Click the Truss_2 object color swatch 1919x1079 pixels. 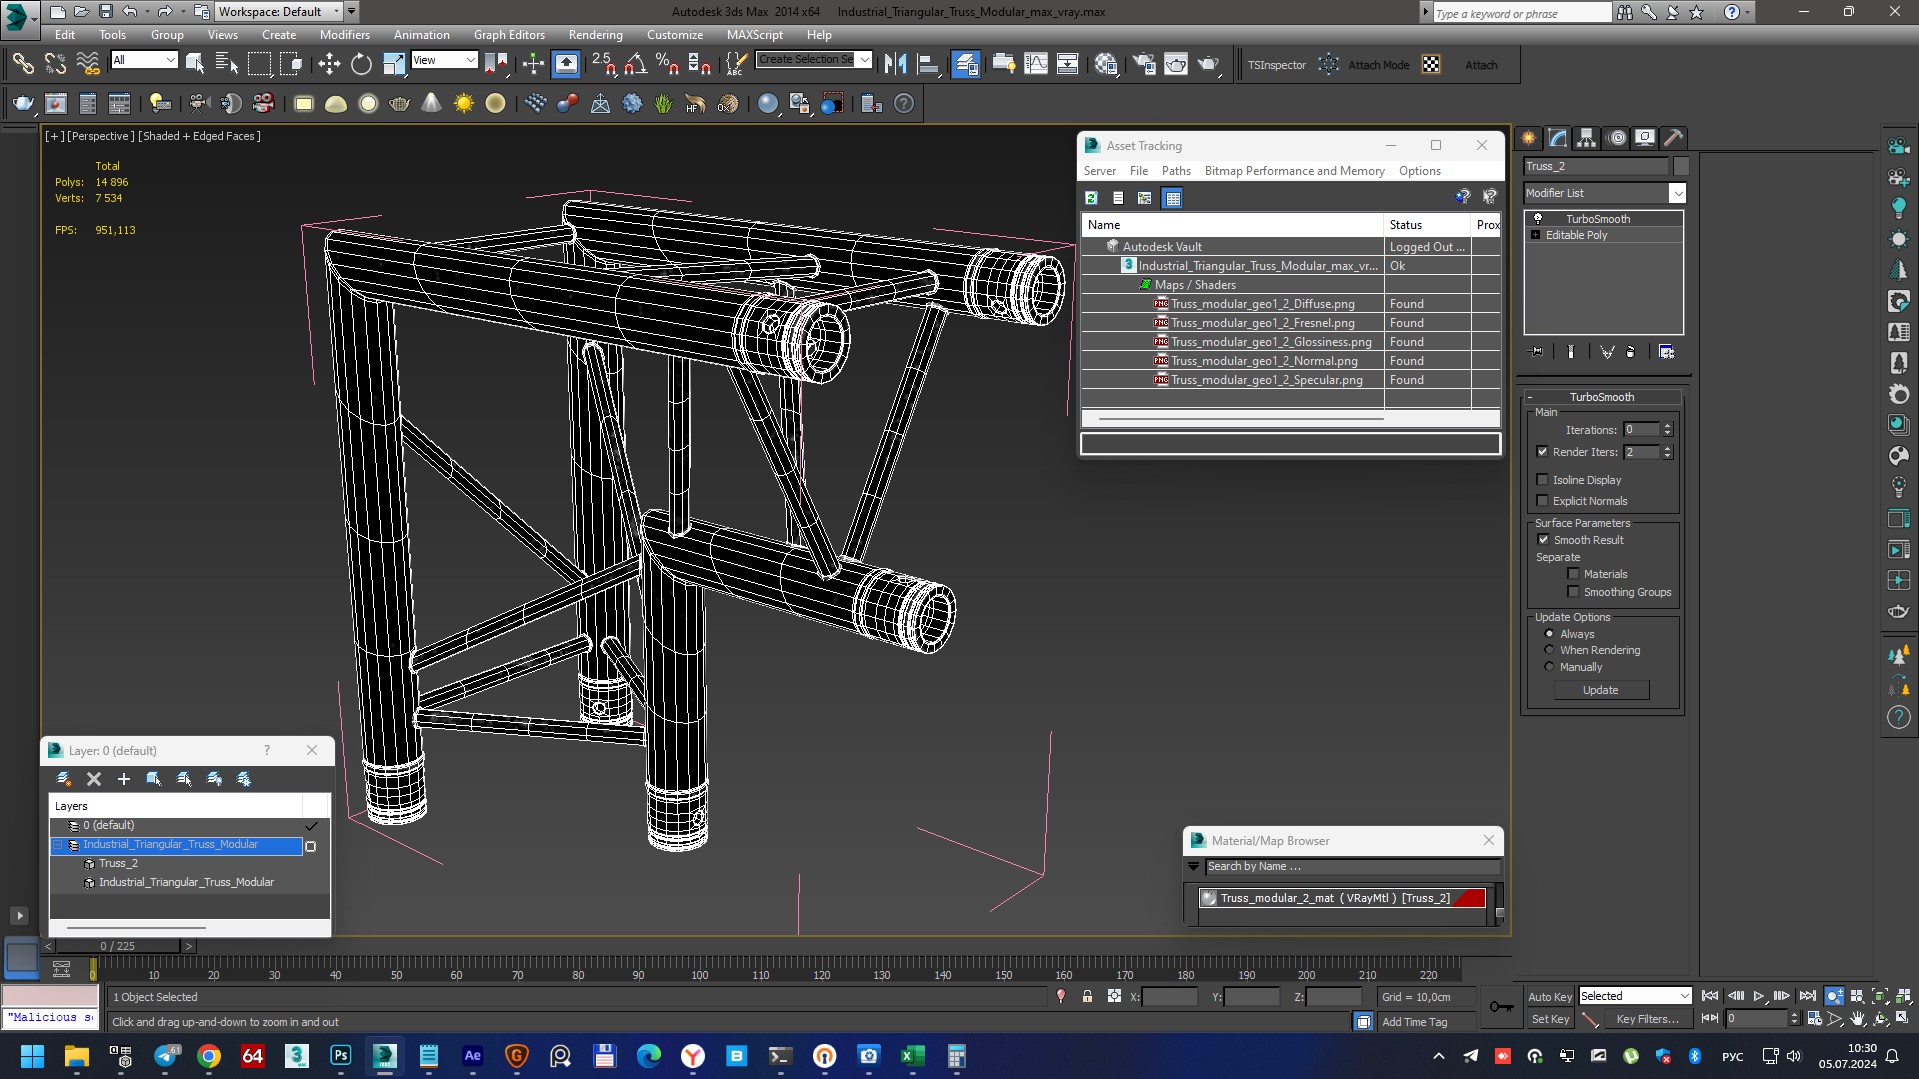point(1680,166)
